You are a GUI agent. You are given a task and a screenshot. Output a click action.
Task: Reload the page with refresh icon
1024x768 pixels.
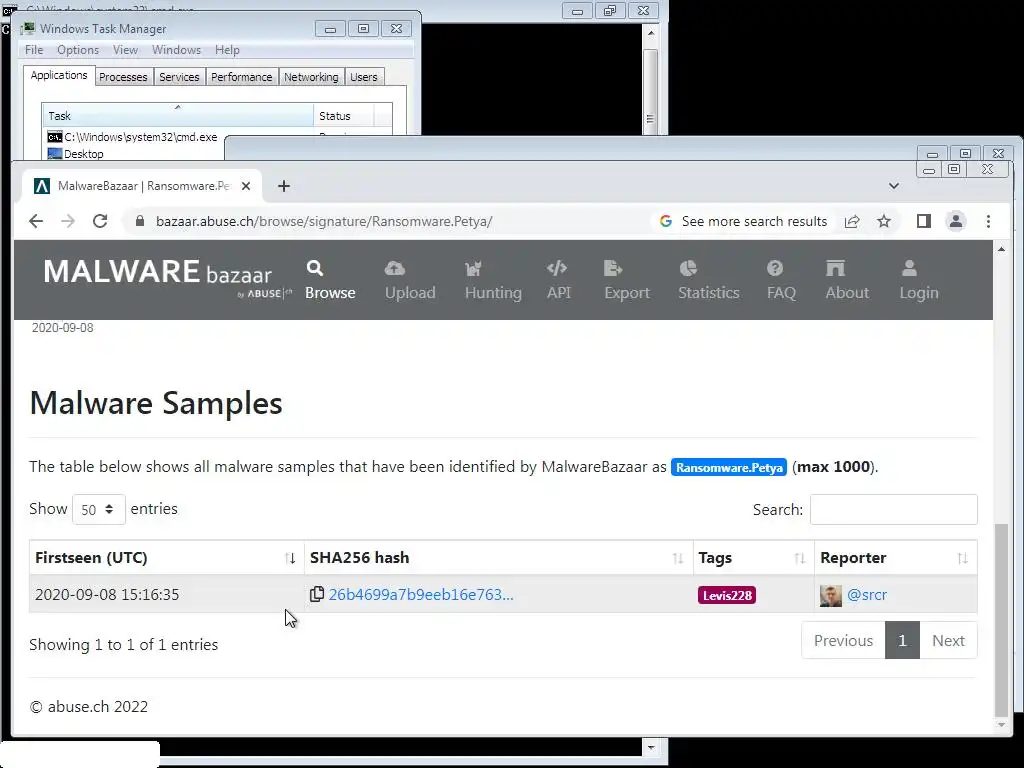coord(100,221)
